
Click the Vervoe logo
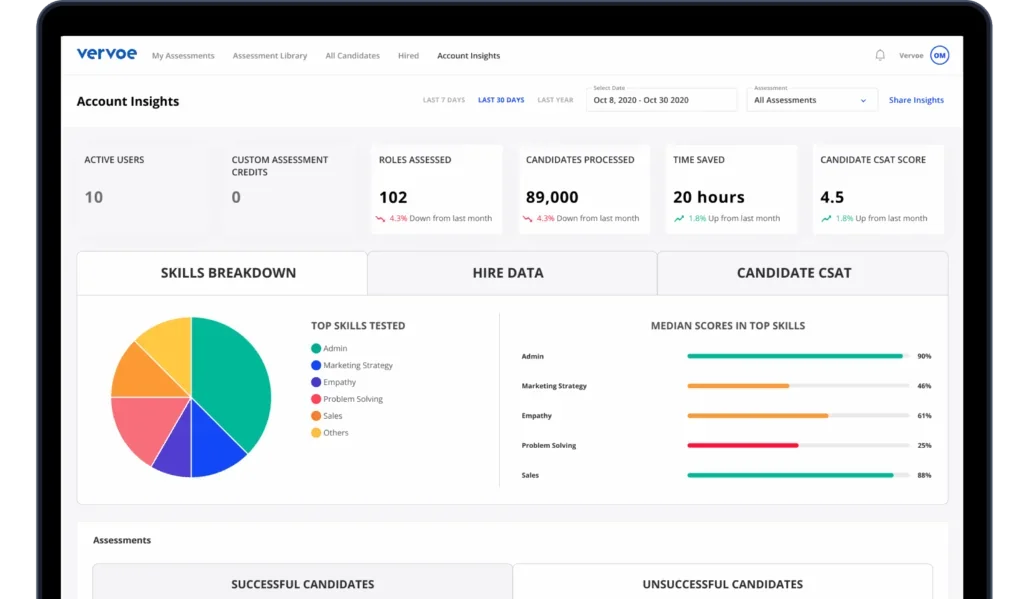coord(106,54)
